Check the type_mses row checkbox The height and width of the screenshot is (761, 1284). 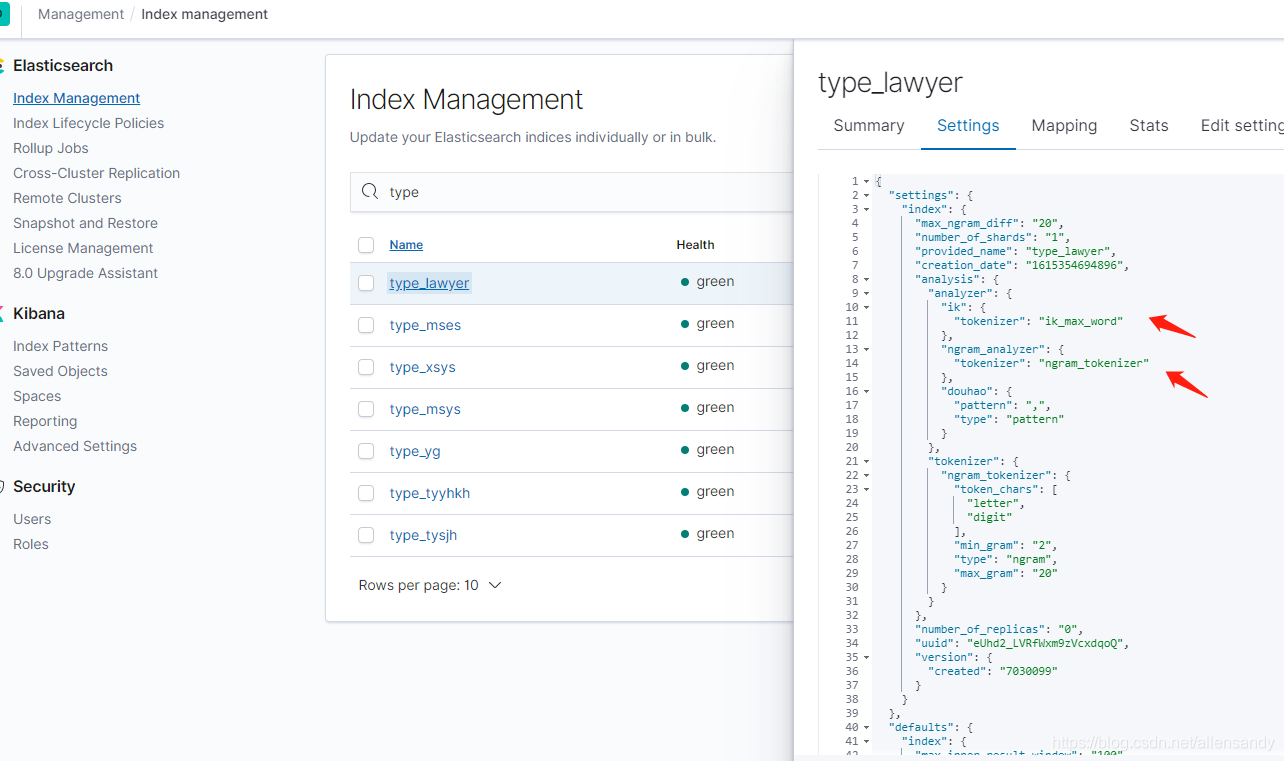point(366,325)
